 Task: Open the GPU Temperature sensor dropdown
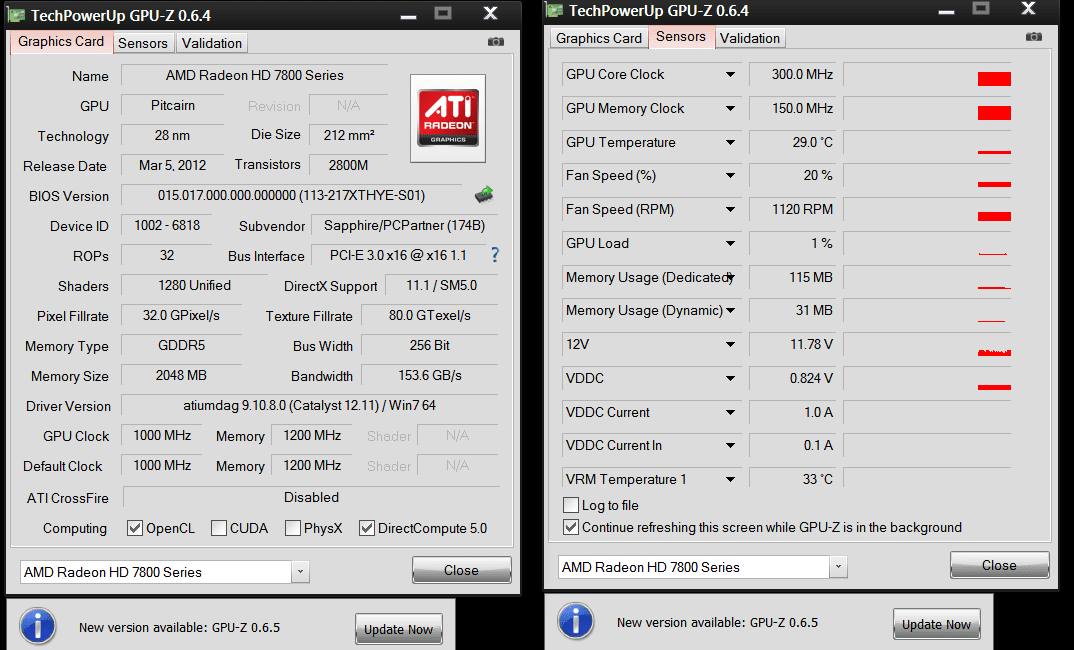[x=730, y=142]
